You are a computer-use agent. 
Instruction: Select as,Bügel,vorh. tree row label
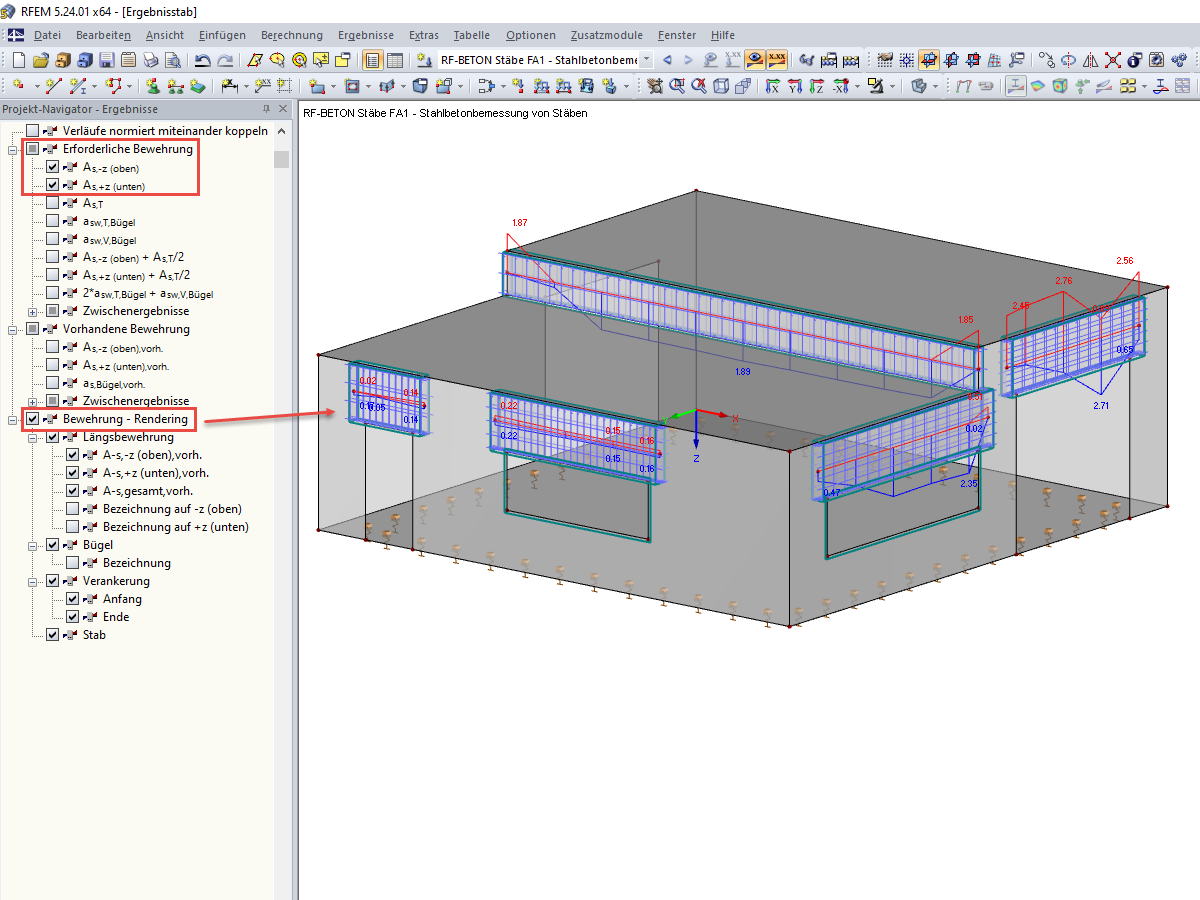(x=113, y=384)
